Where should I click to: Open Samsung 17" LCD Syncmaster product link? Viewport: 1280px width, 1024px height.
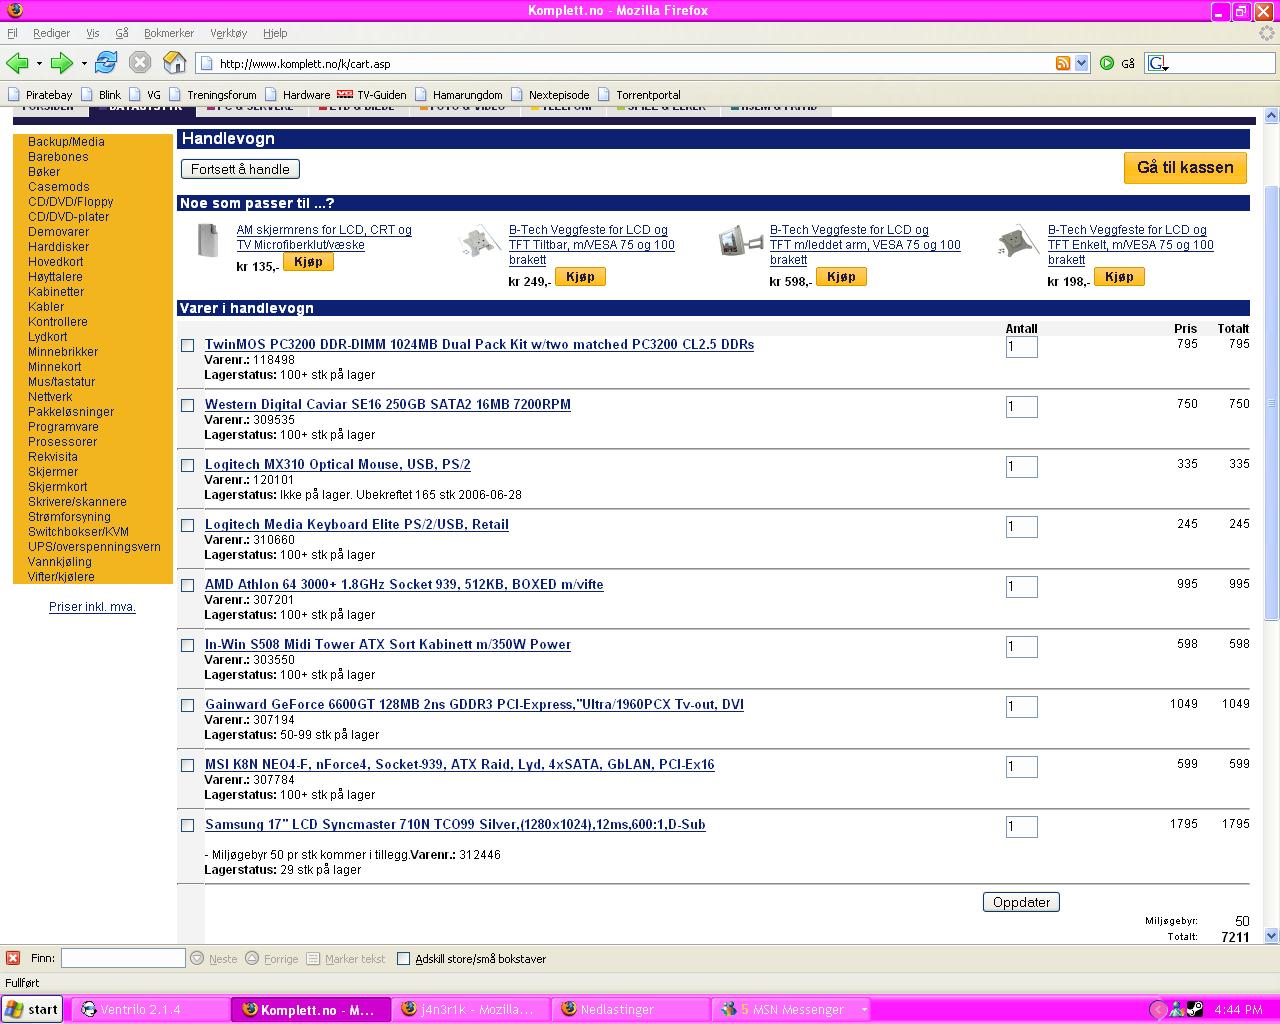pyautogui.click(x=455, y=825)
